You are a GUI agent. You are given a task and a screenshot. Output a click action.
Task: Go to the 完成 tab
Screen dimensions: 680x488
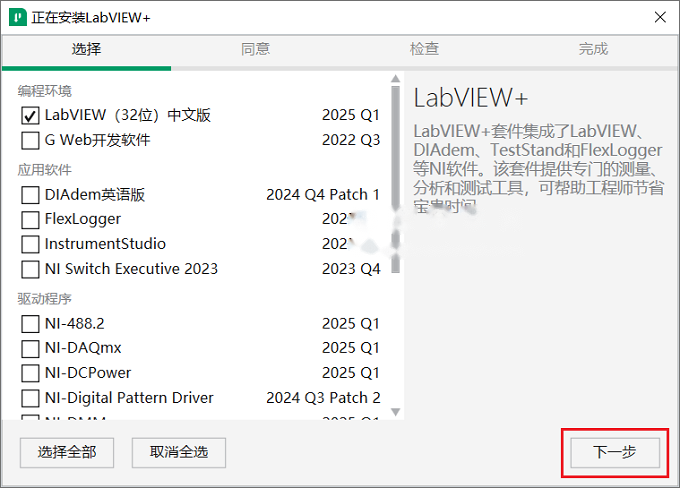tap(593, 49)
